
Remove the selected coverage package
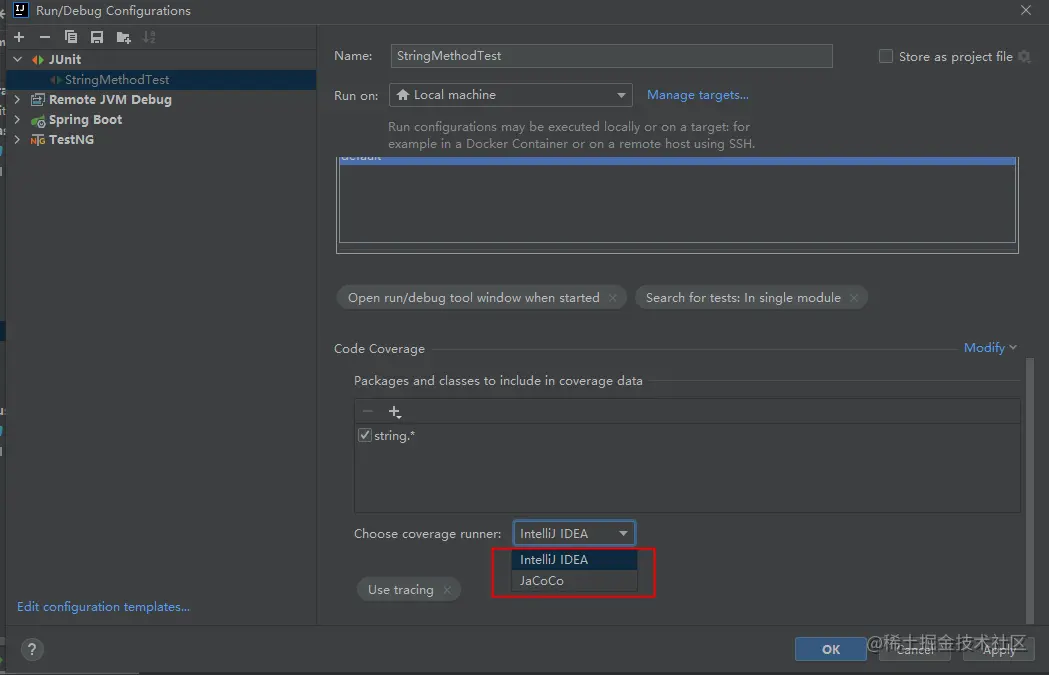click(x=367, y=411)
